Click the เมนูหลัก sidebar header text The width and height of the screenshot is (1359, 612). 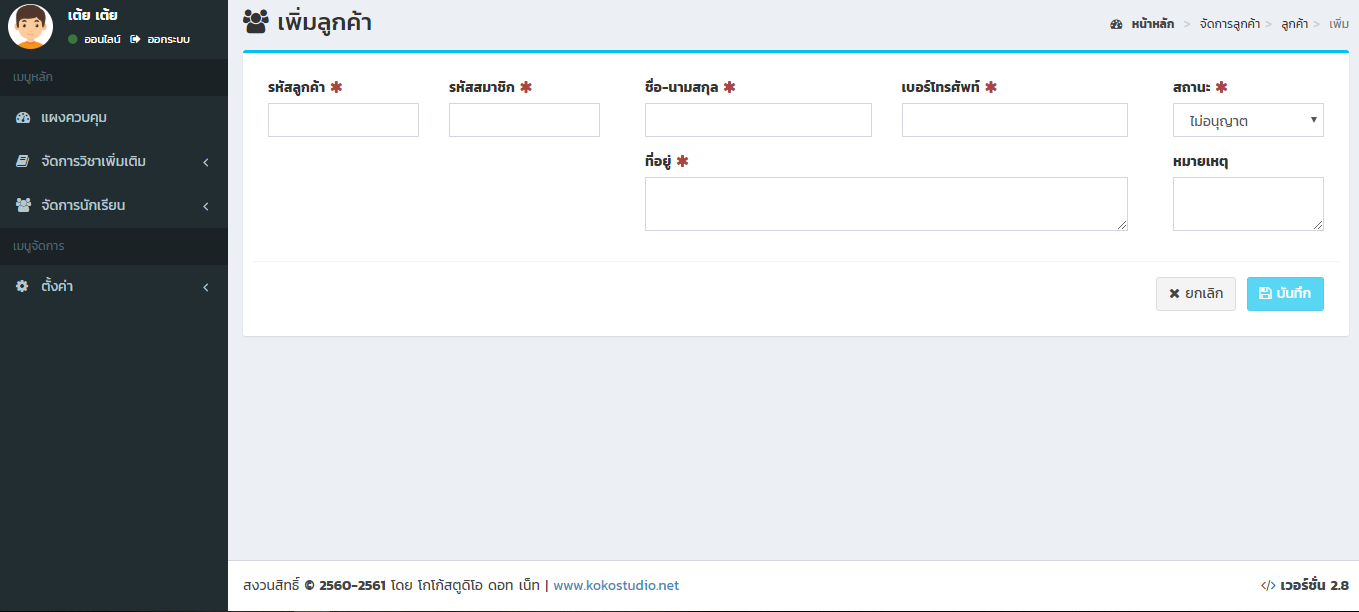(x=33, y=77)
